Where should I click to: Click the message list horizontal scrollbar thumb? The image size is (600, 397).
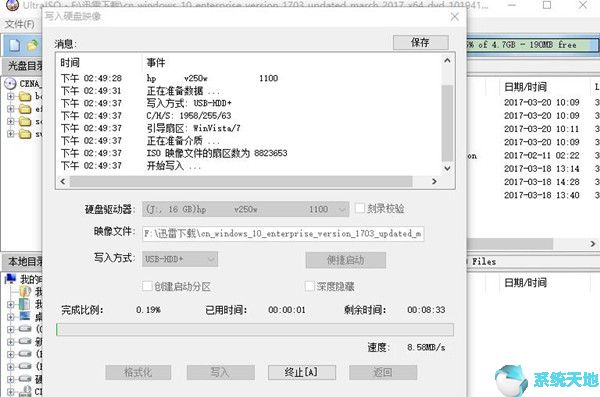point(241,181)
